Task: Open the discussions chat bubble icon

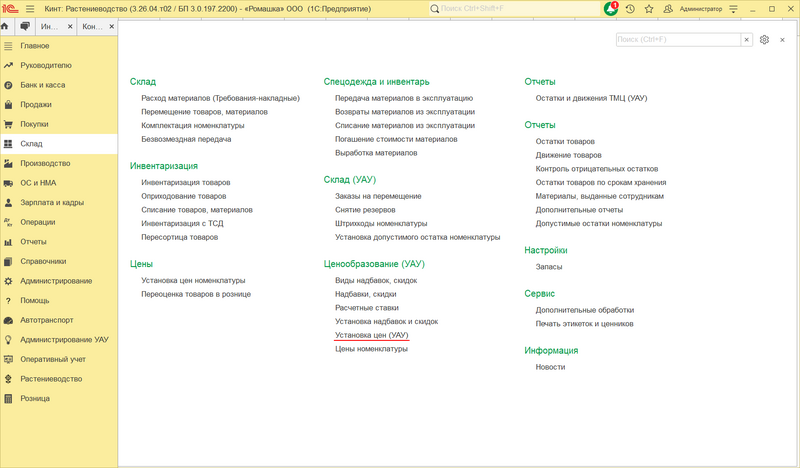Action: 24,26
